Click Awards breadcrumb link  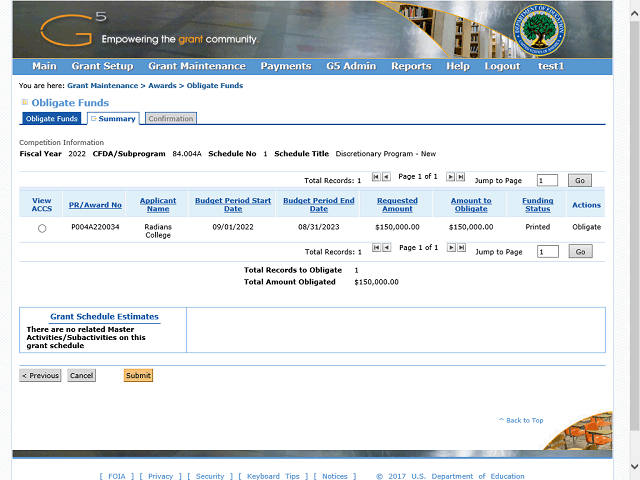162,86
